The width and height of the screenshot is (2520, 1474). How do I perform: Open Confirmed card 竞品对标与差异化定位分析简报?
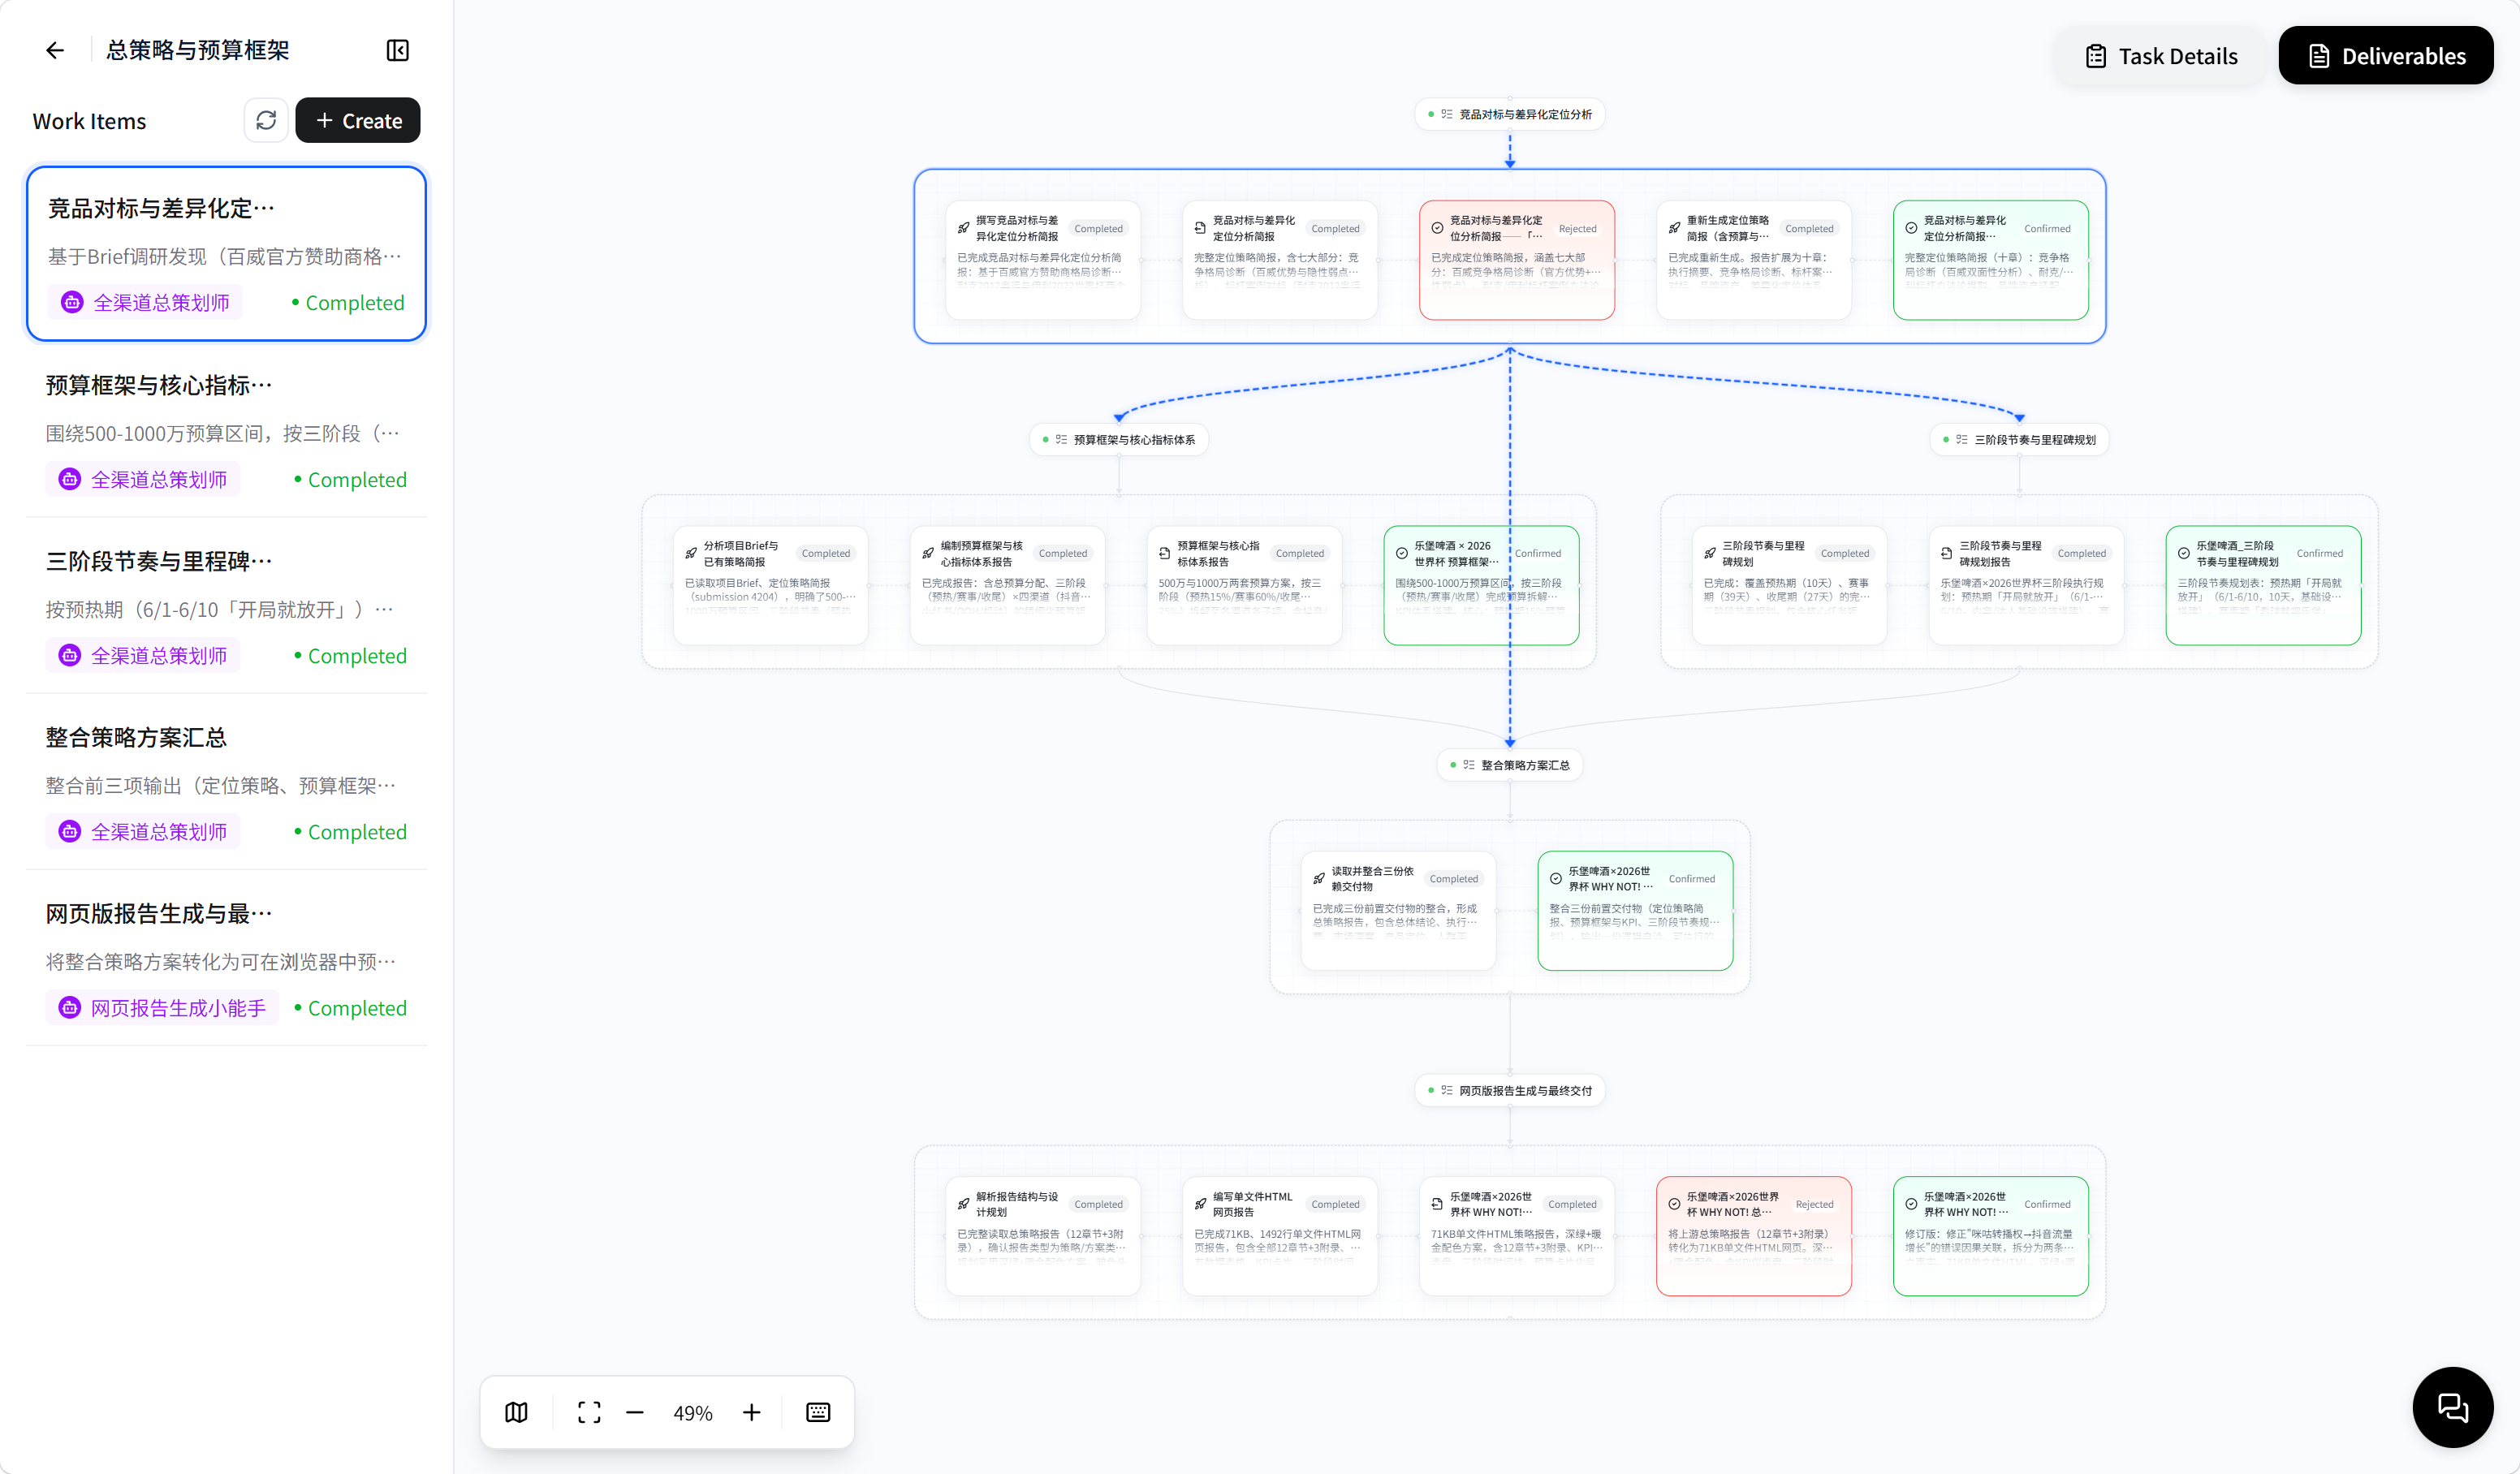[x=1991, y=260]
